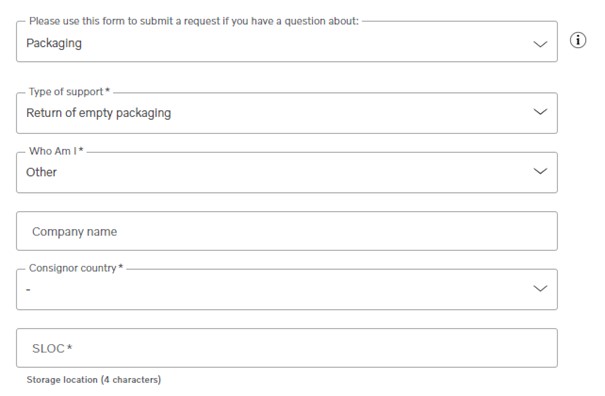Focus the SLOC required text field
This screenshot has height=396, width=605.
pyautogui.click(x=287, y=348)
